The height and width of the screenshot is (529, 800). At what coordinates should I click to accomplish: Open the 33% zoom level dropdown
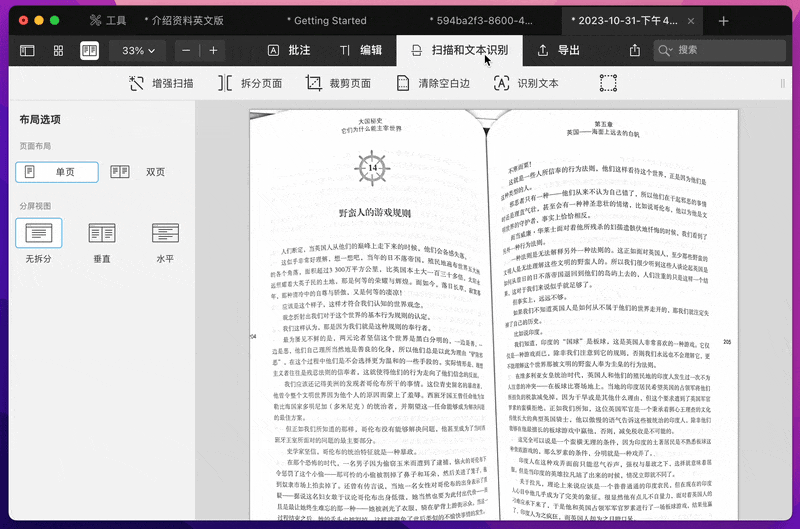tap(138, 50)
